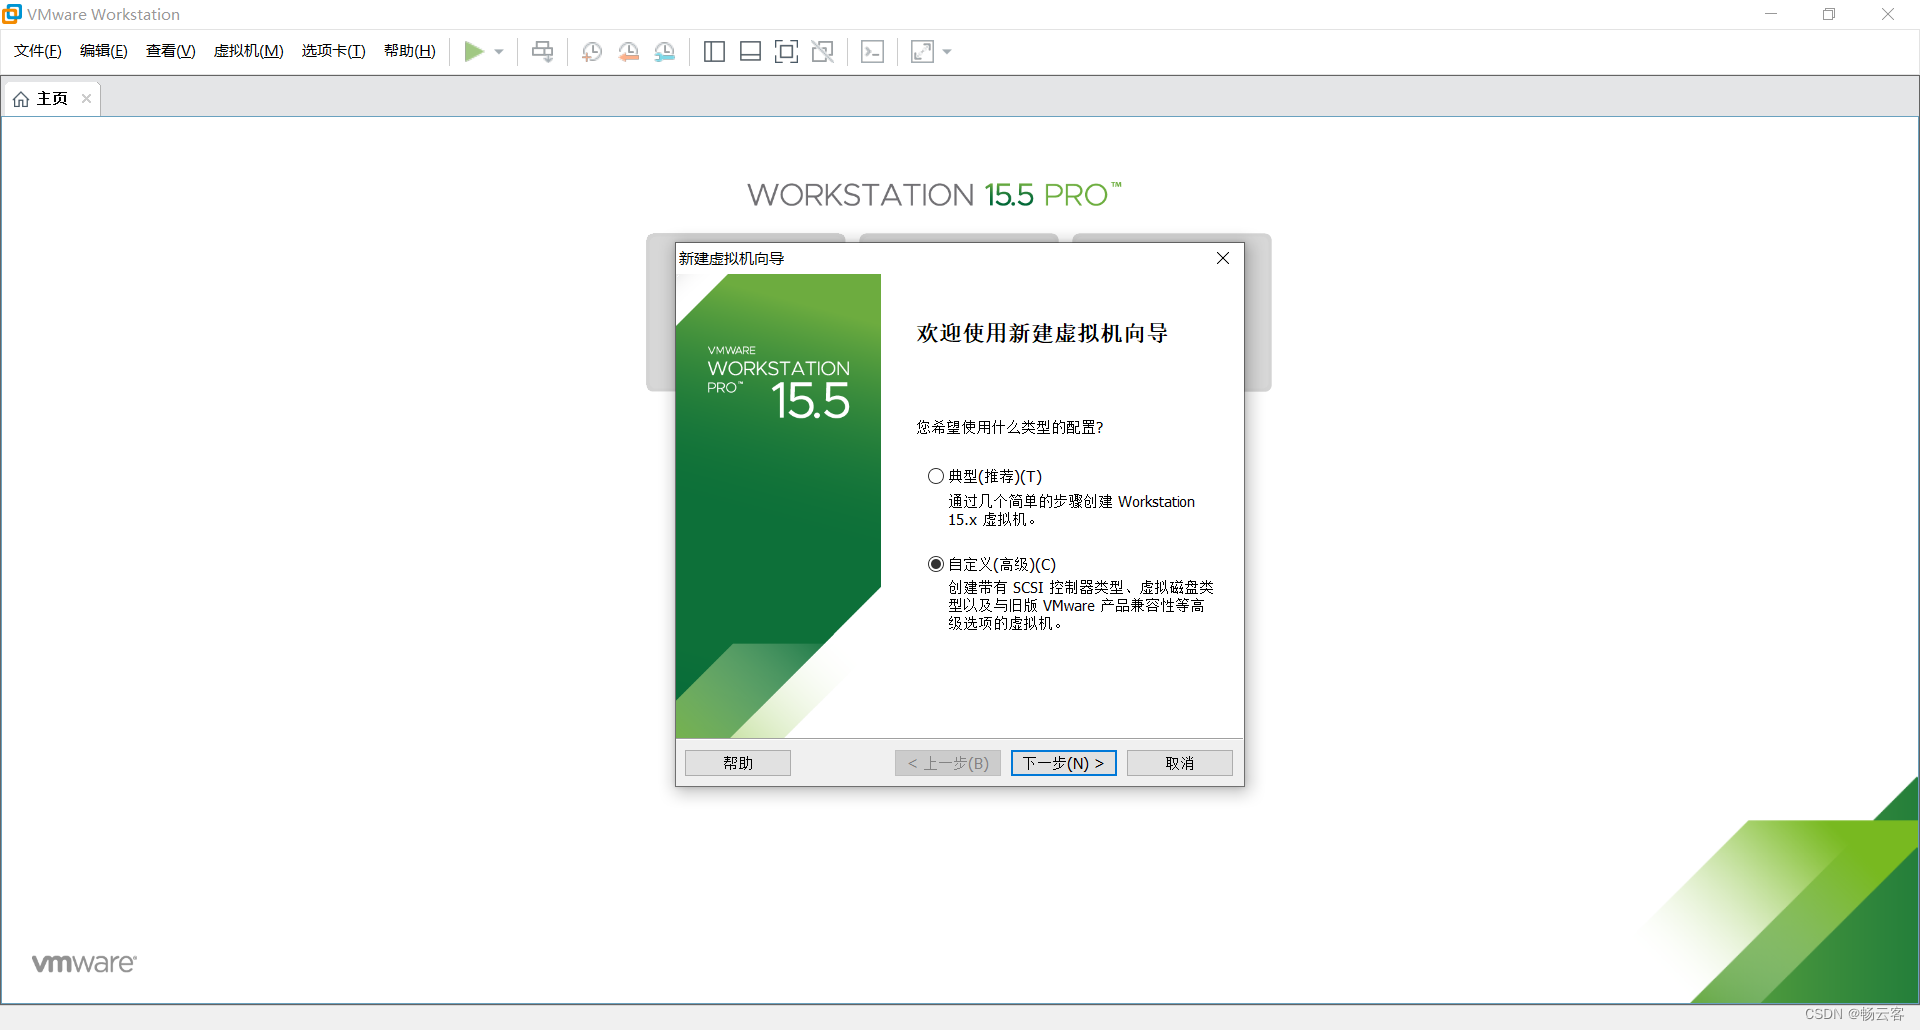Click the 下一步(N) button
Screen dimensions: 1920x1030
pyautogui.click(x=1063, y=763)
